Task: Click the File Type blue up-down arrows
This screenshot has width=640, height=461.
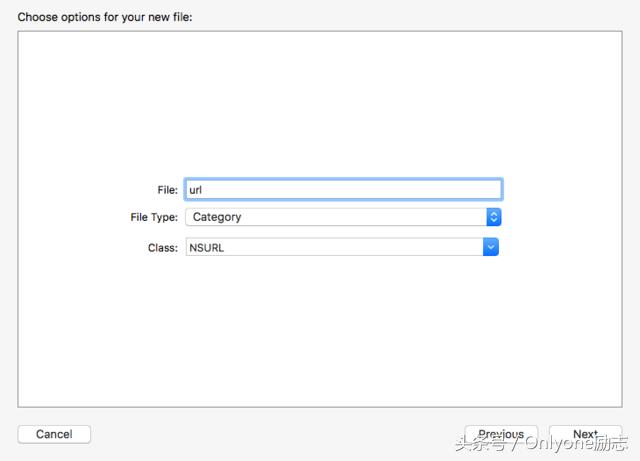Action: [493, 217]
